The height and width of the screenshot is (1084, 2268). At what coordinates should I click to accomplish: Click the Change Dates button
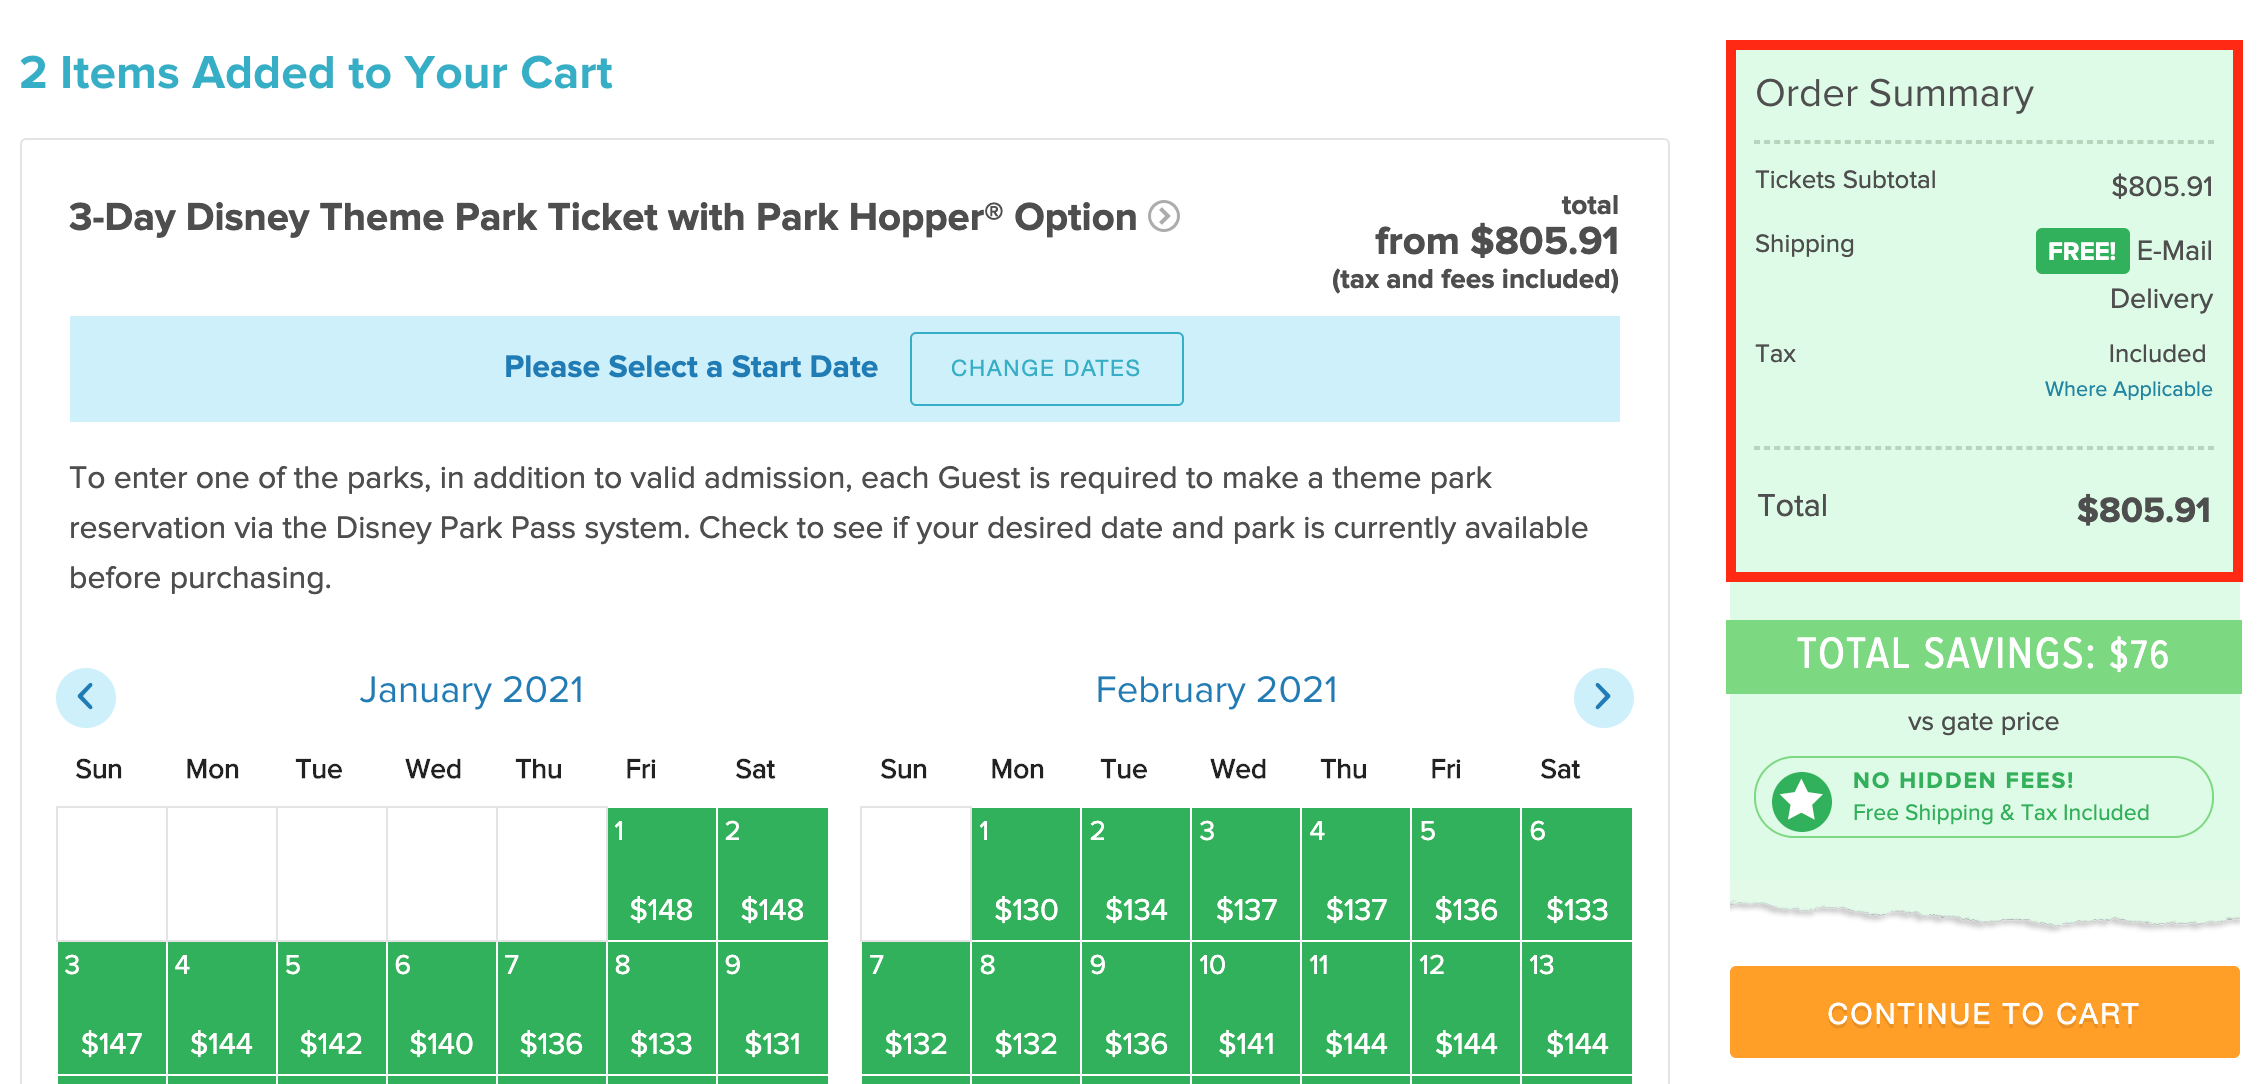1046,368
